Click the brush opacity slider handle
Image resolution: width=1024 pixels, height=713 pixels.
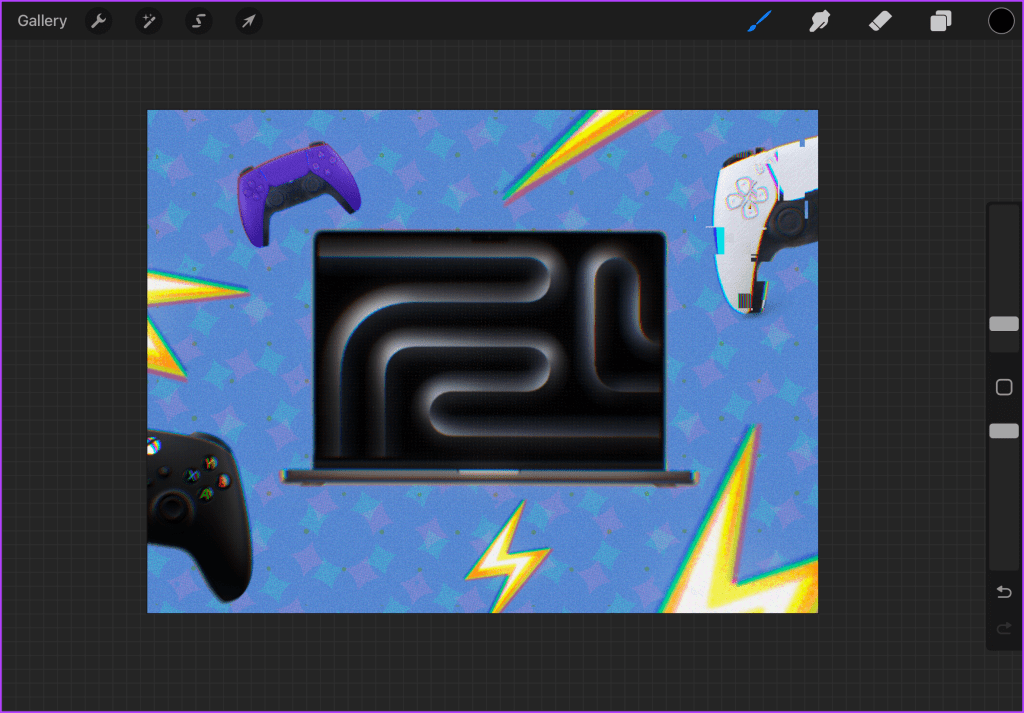(1004, 431)
